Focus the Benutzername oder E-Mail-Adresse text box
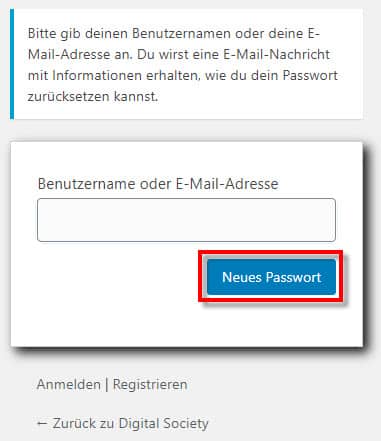381x441 pixels. 186,220
